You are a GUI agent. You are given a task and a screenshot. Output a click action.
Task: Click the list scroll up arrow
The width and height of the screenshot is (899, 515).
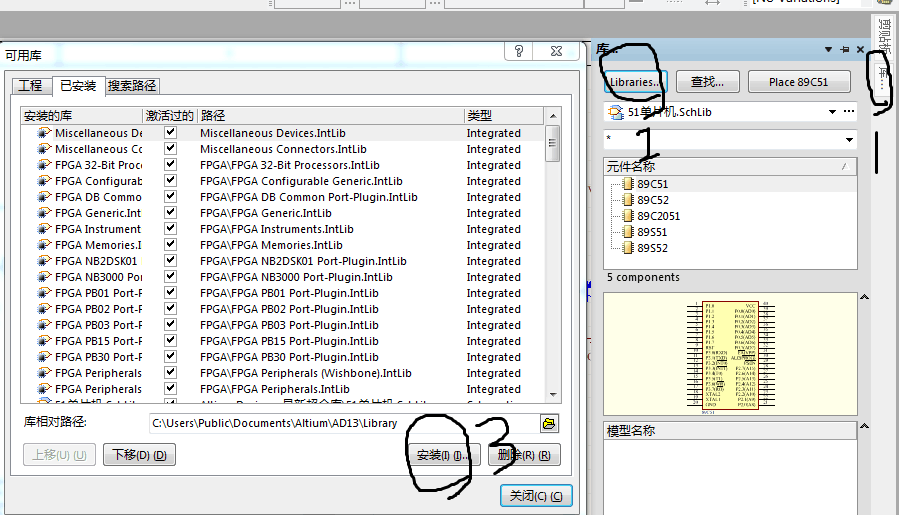[x=553, y=116]
